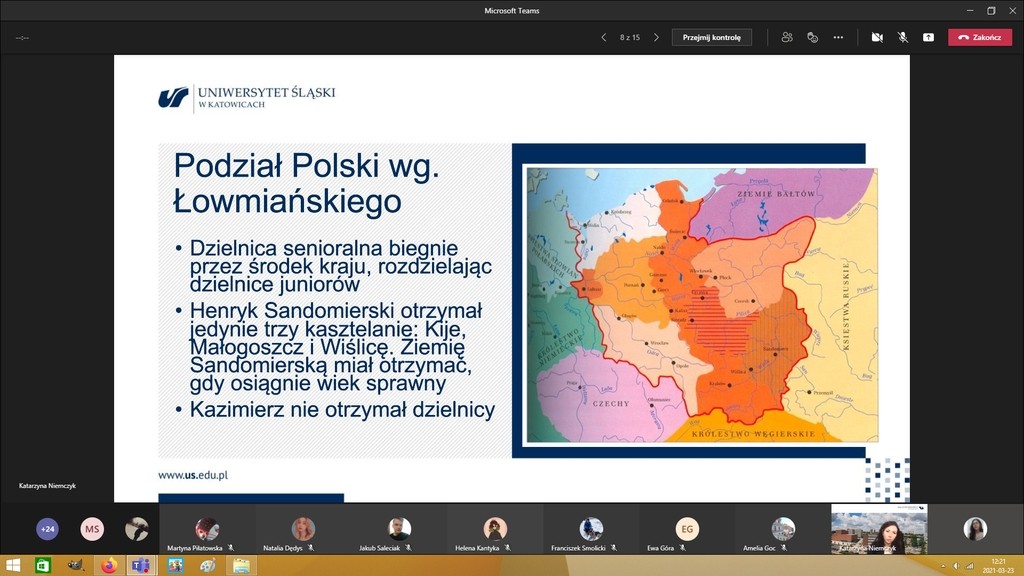Image resolution: width=1024 pixels, height=576 pixels.
Task: Open Firefox from the taskbar
Action: tap(108, 566)
